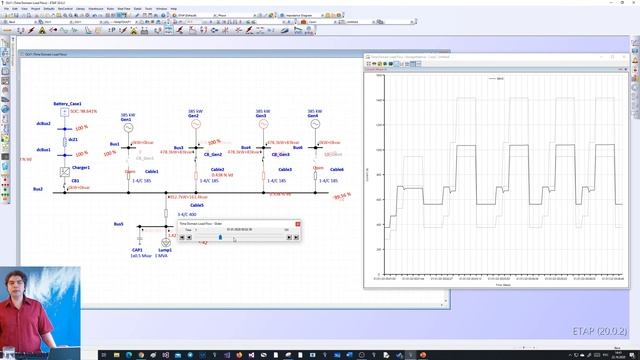640x360 pixels.
Task: Click the blue double-arrow mode toolbar icon
Action: [214, 30]
